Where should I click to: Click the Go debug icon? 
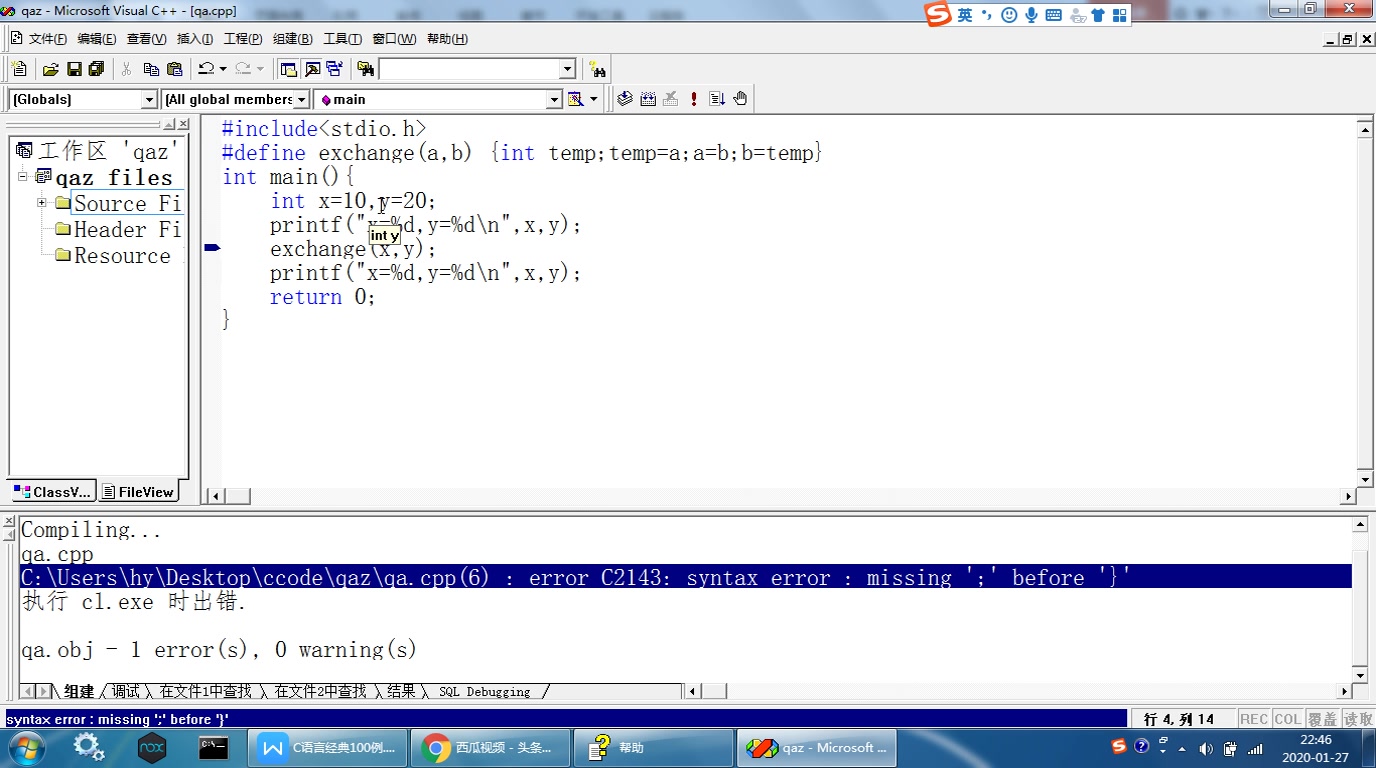tap(717, 99)
